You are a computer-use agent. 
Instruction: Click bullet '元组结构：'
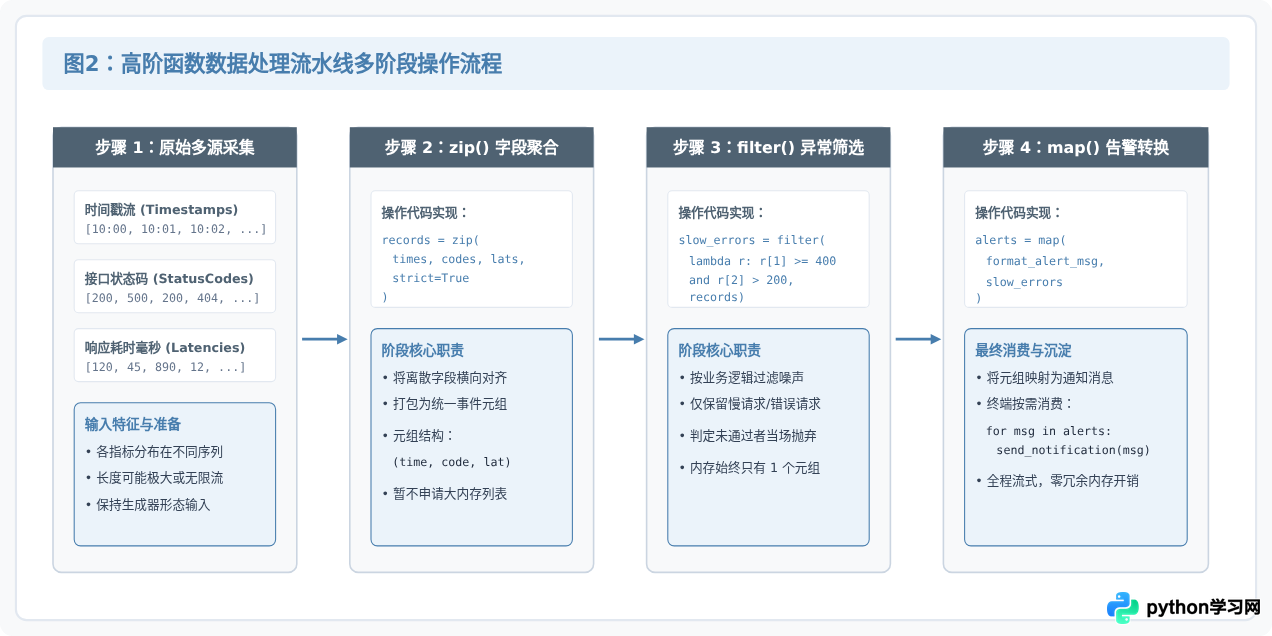pyautogui.click(x=418, y=436)
